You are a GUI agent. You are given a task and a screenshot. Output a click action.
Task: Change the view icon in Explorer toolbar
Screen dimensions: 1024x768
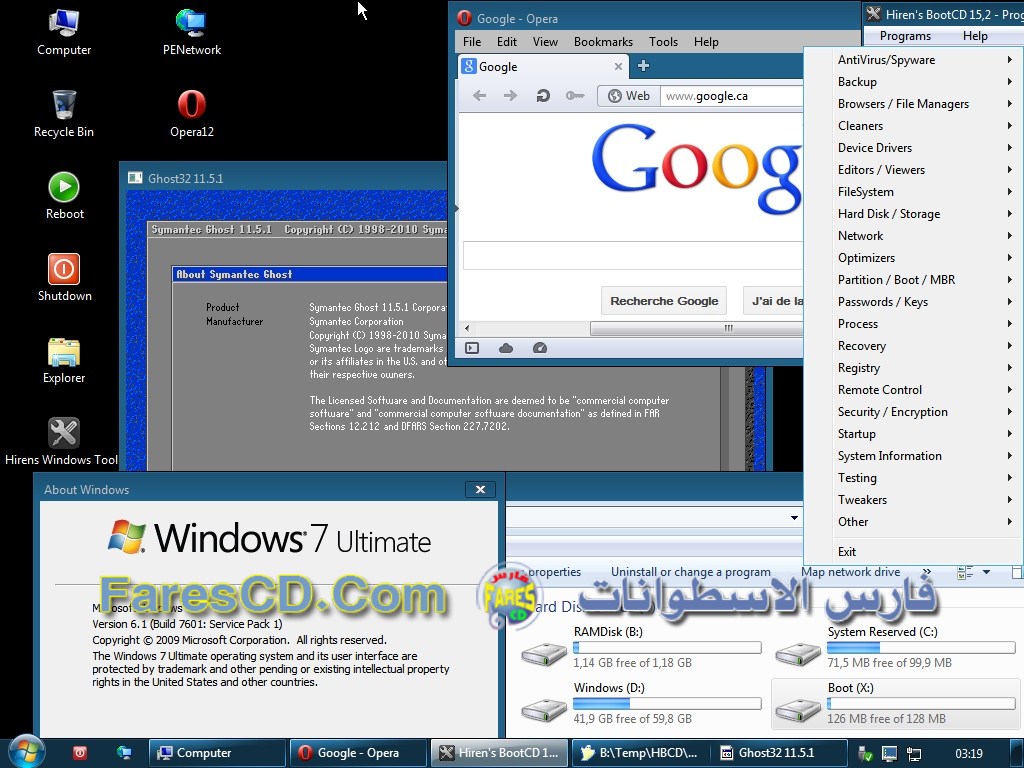point(965,573)
